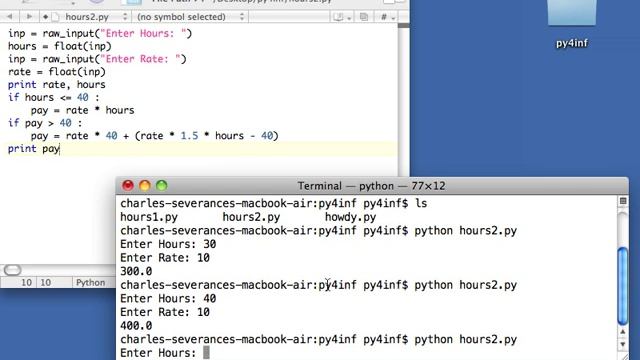The height and width of the screenshot is (360, 640).
Task: Click the included files icon in the navigation bar
Action: tap(364, 17)
